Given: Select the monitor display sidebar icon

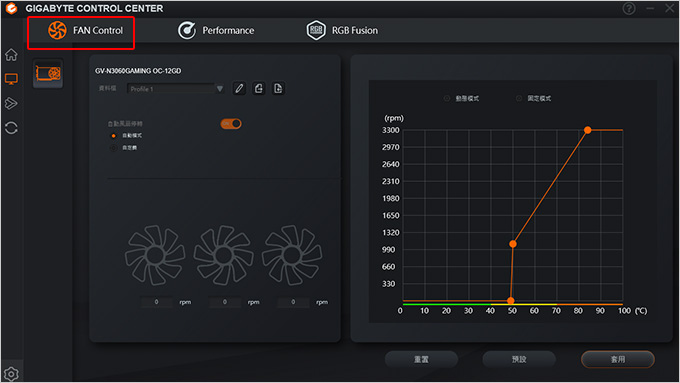Looking at the screenshot, I should 11,79.
